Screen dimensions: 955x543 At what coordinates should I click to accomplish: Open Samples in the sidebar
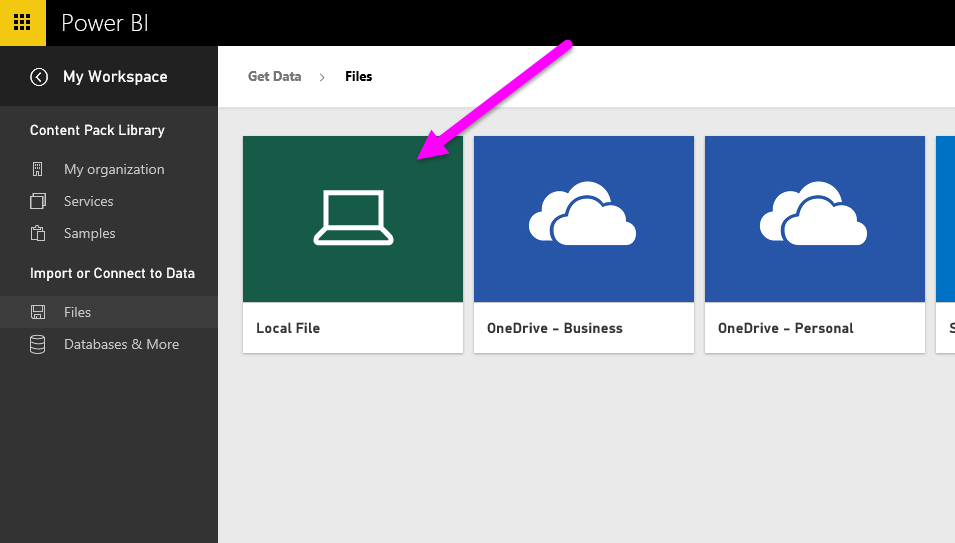pos(90,234)
